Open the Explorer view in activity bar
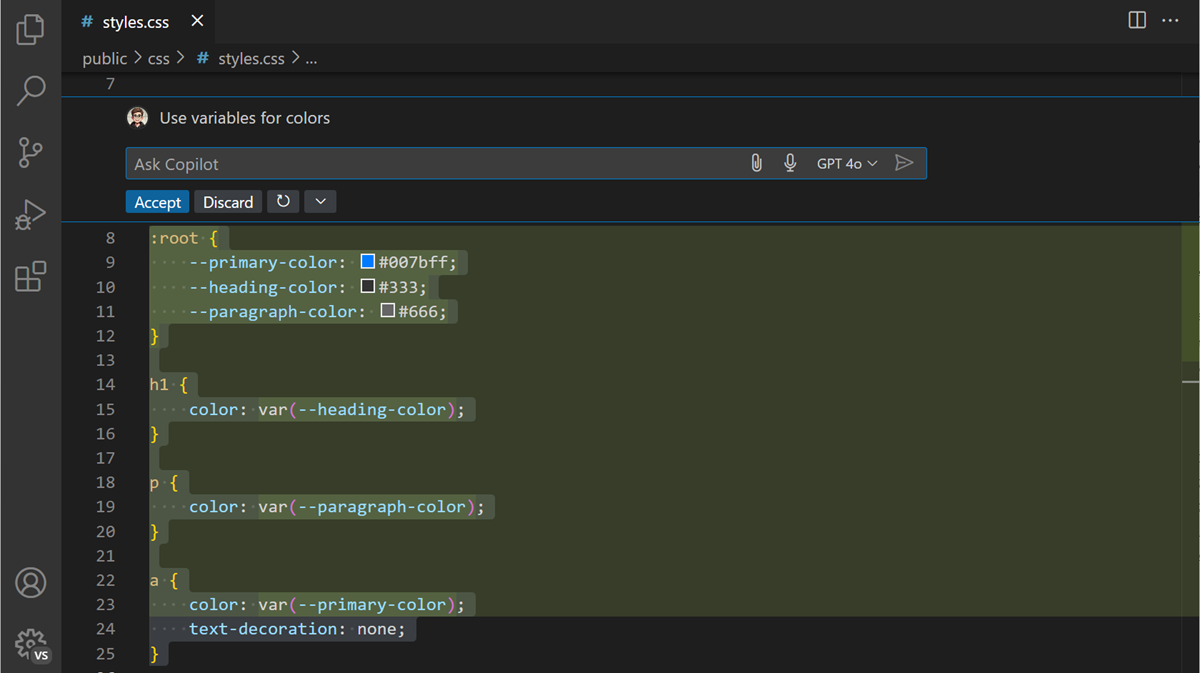The image size is (1200, 673). pos(30,29)
